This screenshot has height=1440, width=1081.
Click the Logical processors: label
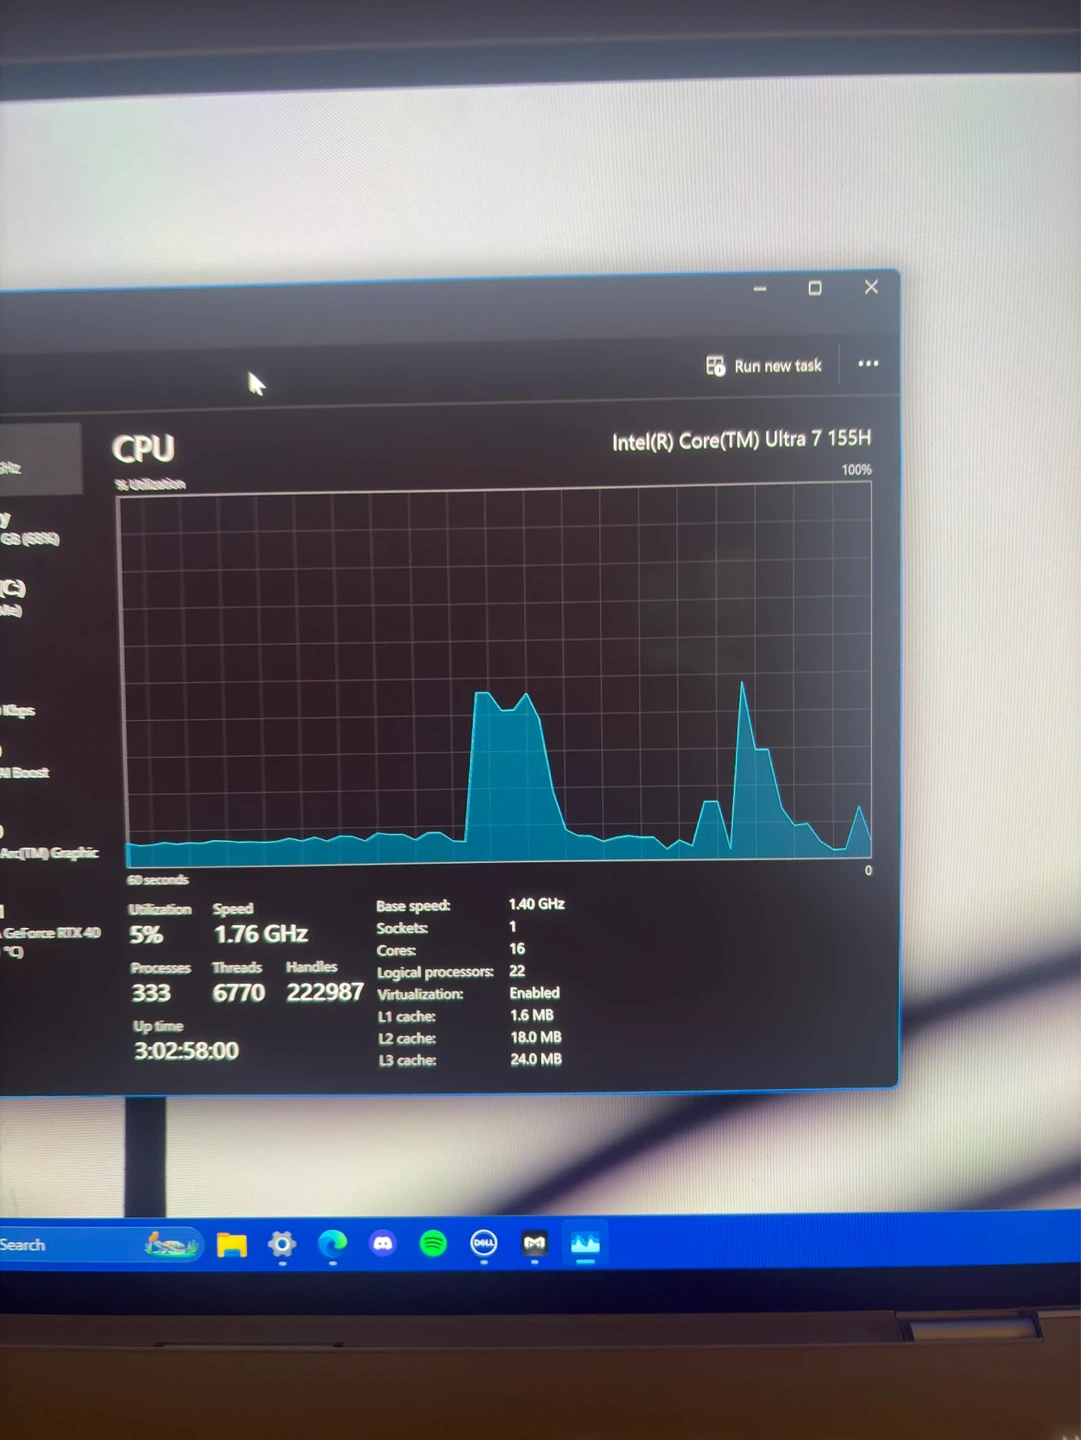point(435,972)
